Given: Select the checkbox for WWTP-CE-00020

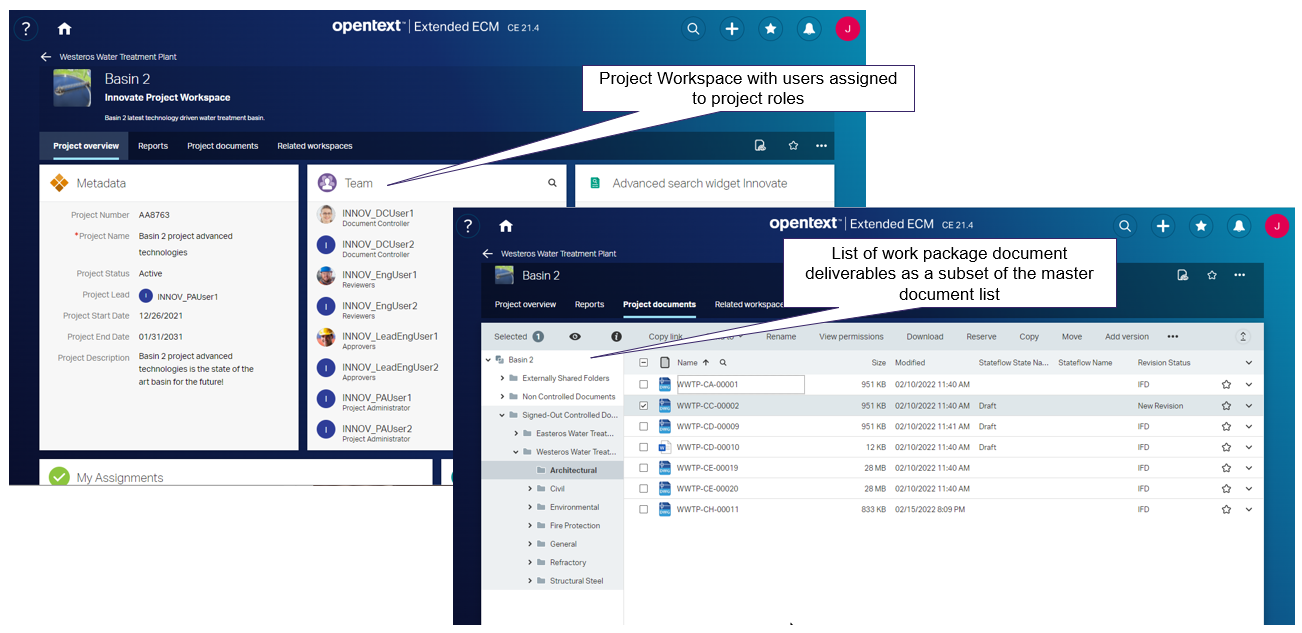Looking at the screenshot, I should click(644, 488).
